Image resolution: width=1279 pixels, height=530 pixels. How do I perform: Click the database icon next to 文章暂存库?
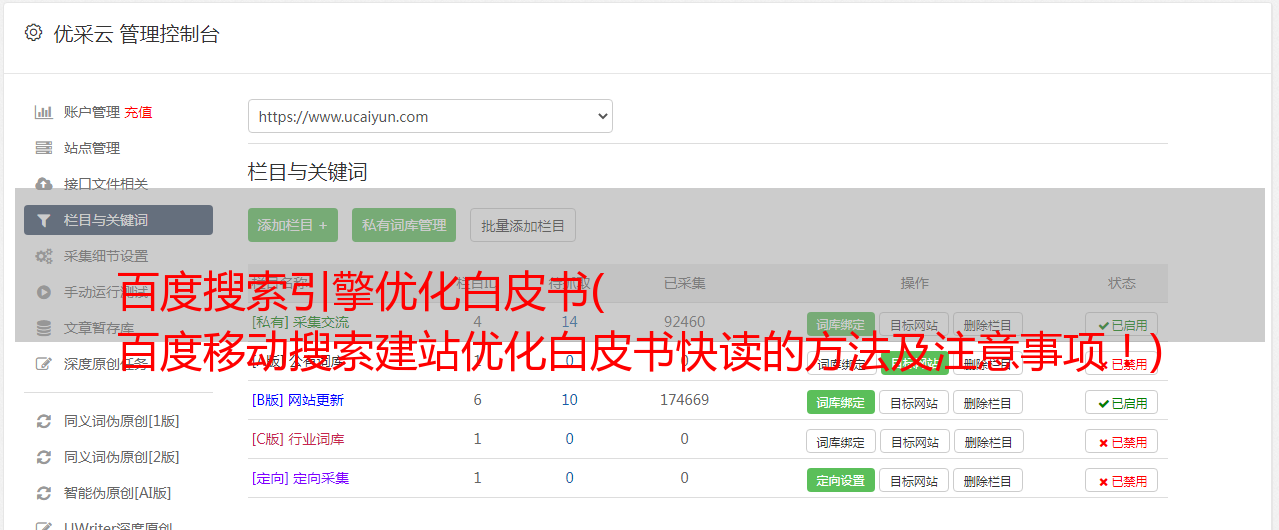[x=43, y=328]
